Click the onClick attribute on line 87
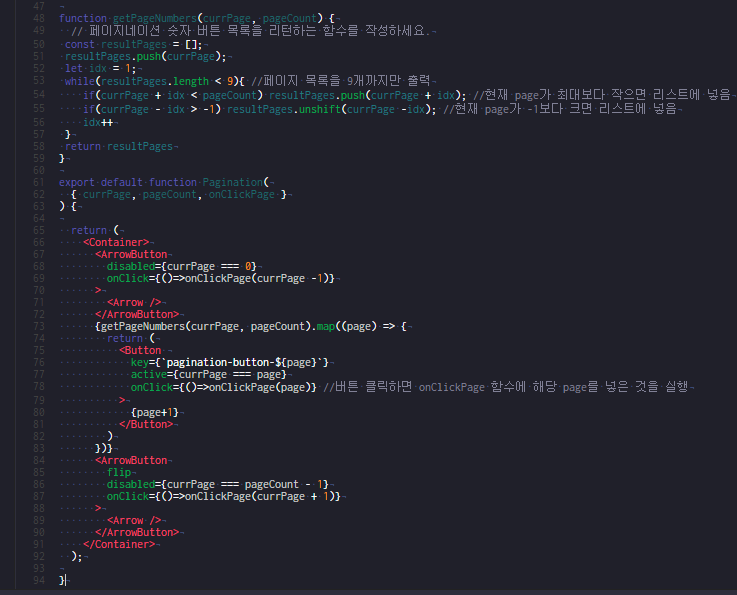Screen dimensions: 737x595 coord(128,496)
